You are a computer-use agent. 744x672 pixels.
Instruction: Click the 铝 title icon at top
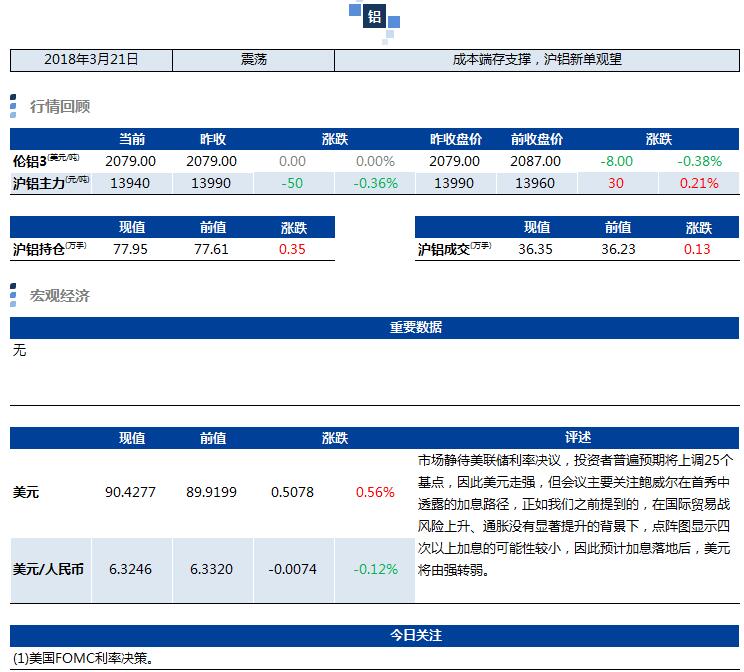coord(374,17)
